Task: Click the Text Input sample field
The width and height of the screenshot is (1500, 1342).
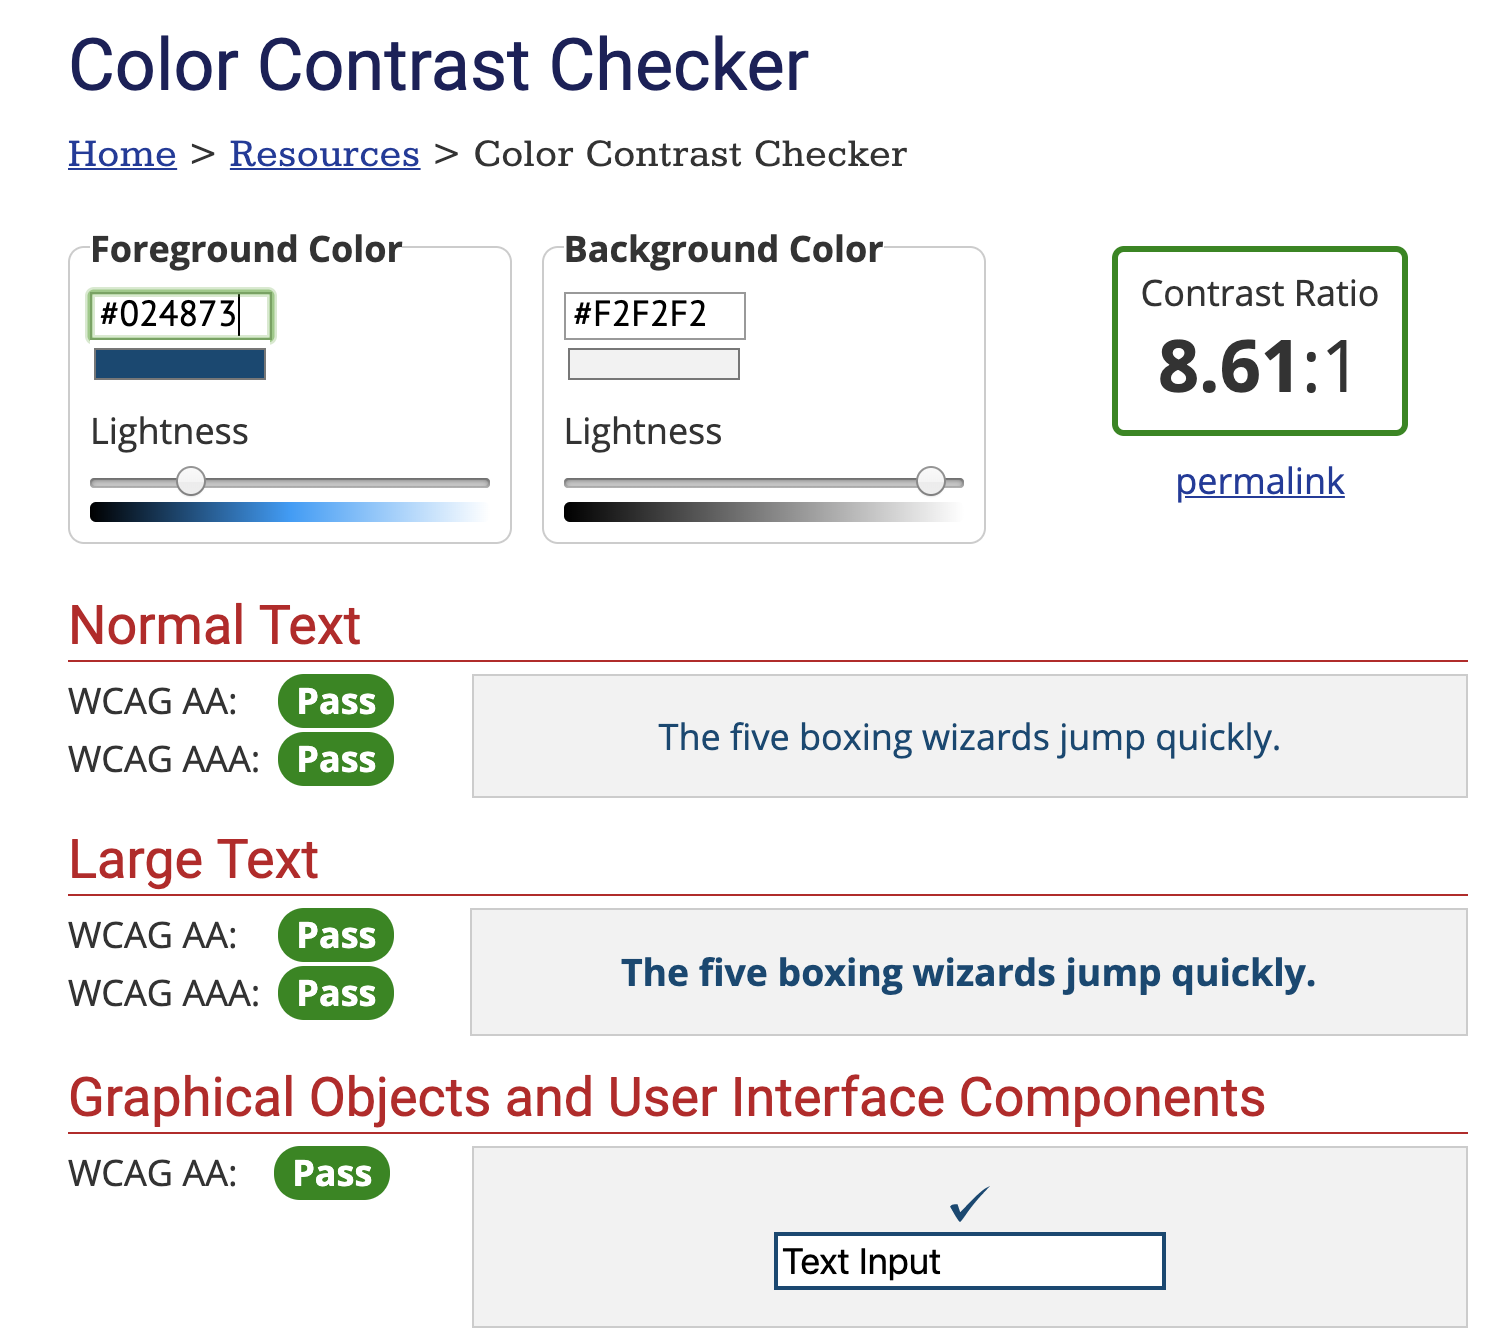Action: click(968, 1261)
